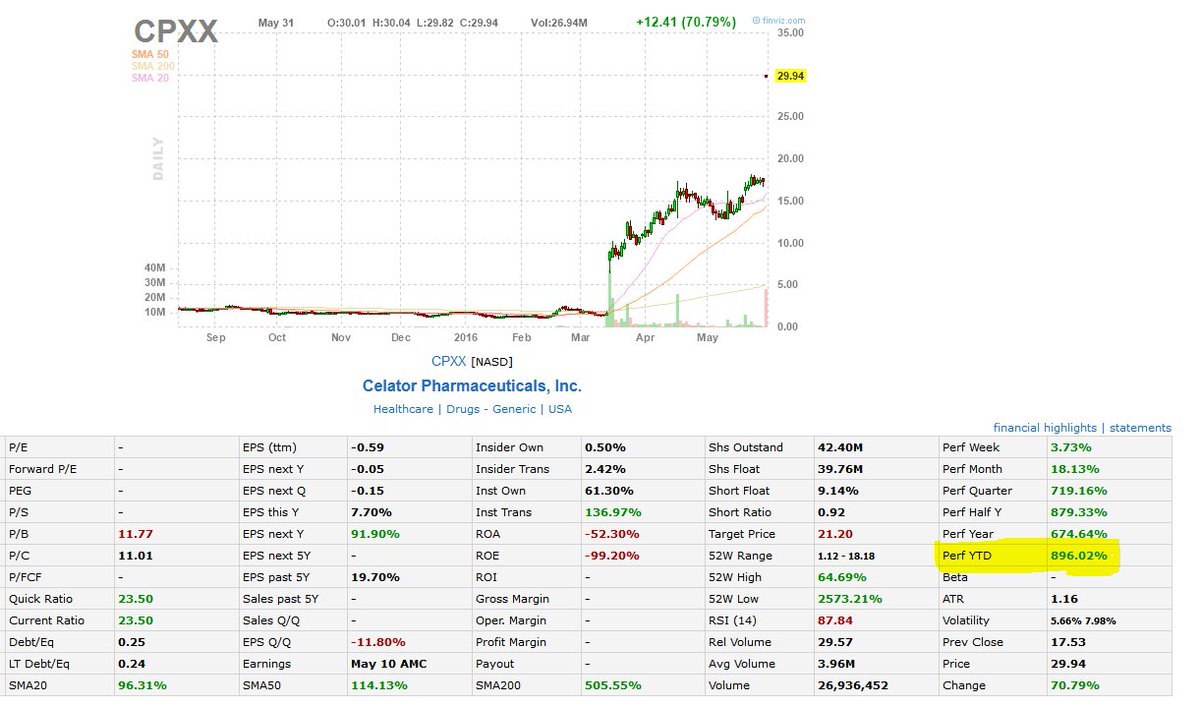Open the USA country filter link
This screenshot has width=1200, height=707.
click(560, 408)
